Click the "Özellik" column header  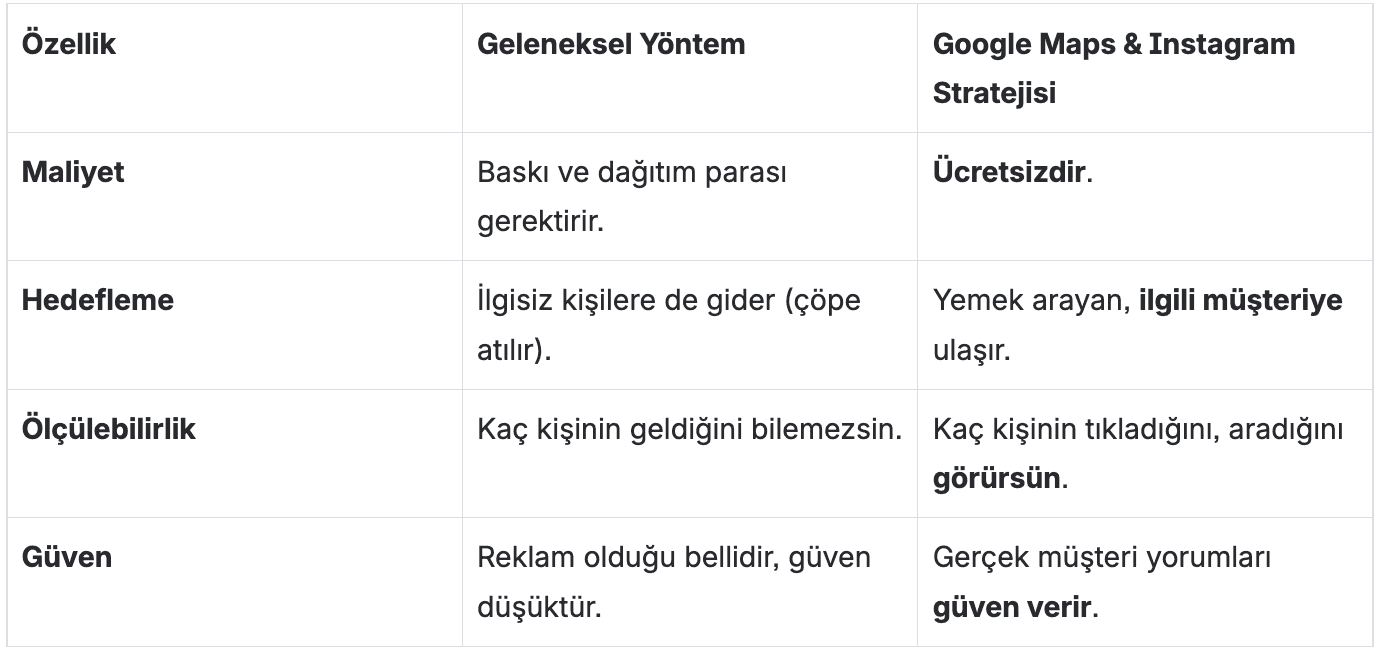click(68, 45)
